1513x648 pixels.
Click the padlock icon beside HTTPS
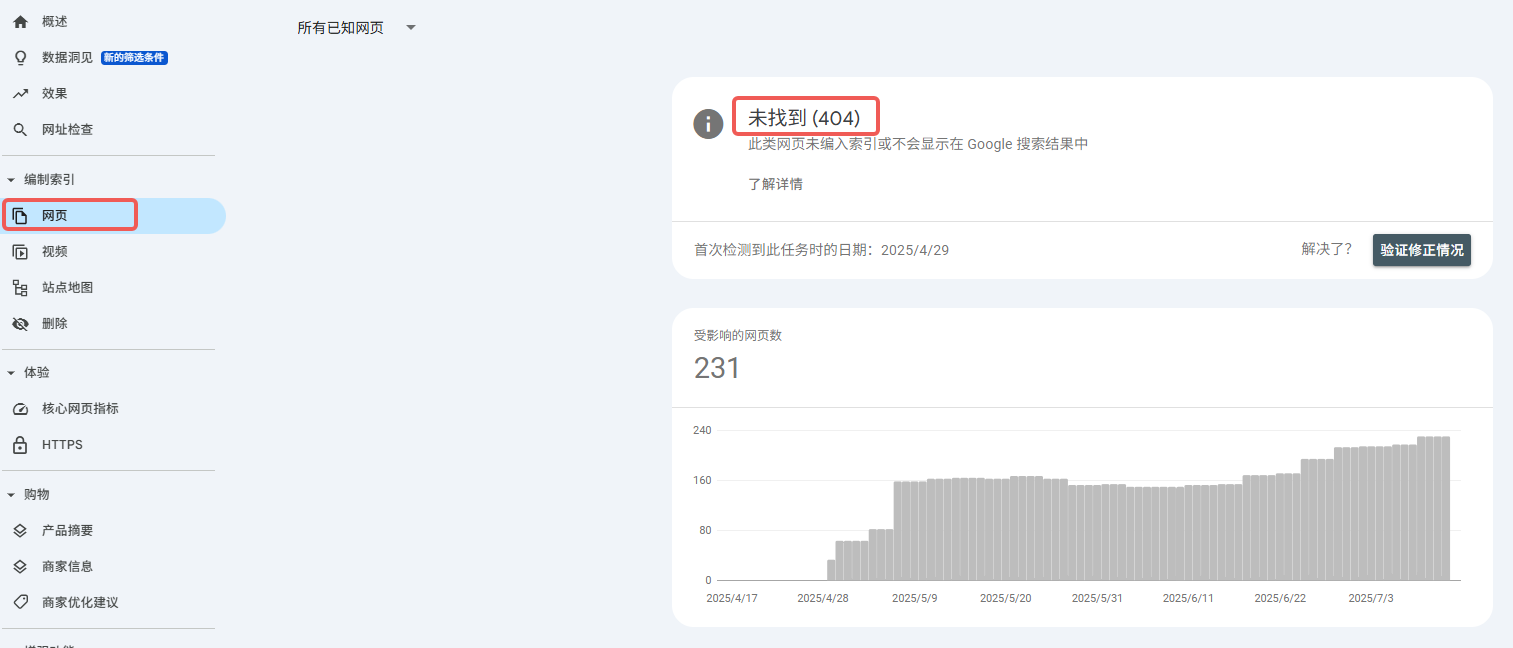20,445
